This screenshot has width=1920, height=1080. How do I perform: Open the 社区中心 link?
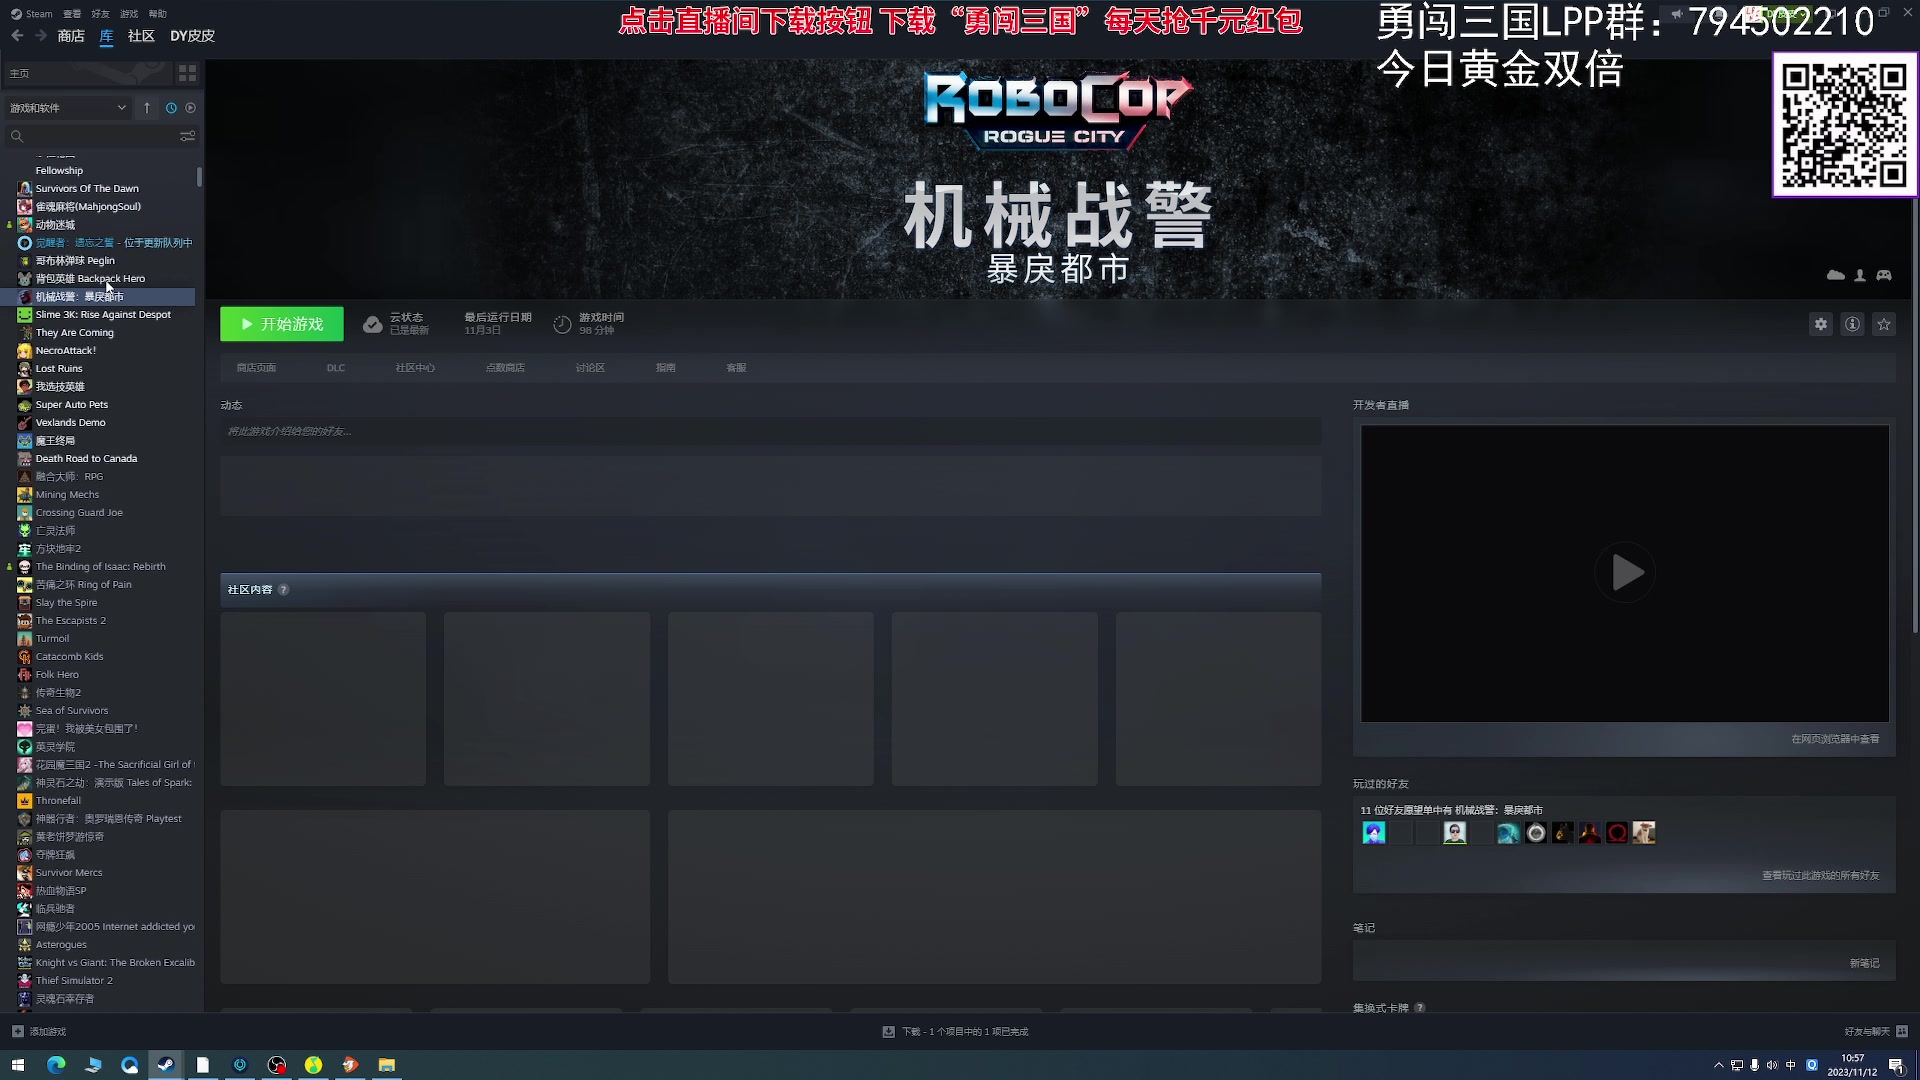(x=415, y=368)
